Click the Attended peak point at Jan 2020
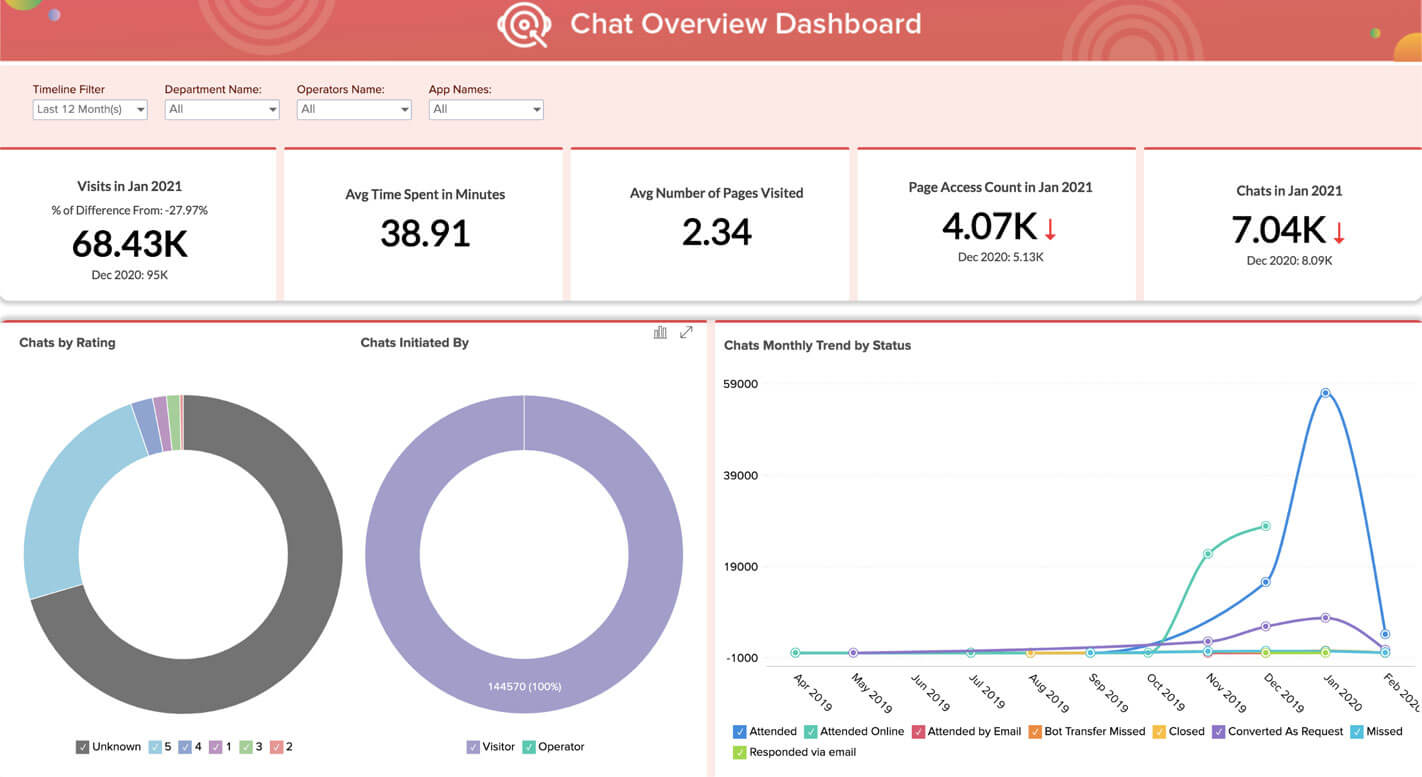1422x777 pixels. [1325, 393]
